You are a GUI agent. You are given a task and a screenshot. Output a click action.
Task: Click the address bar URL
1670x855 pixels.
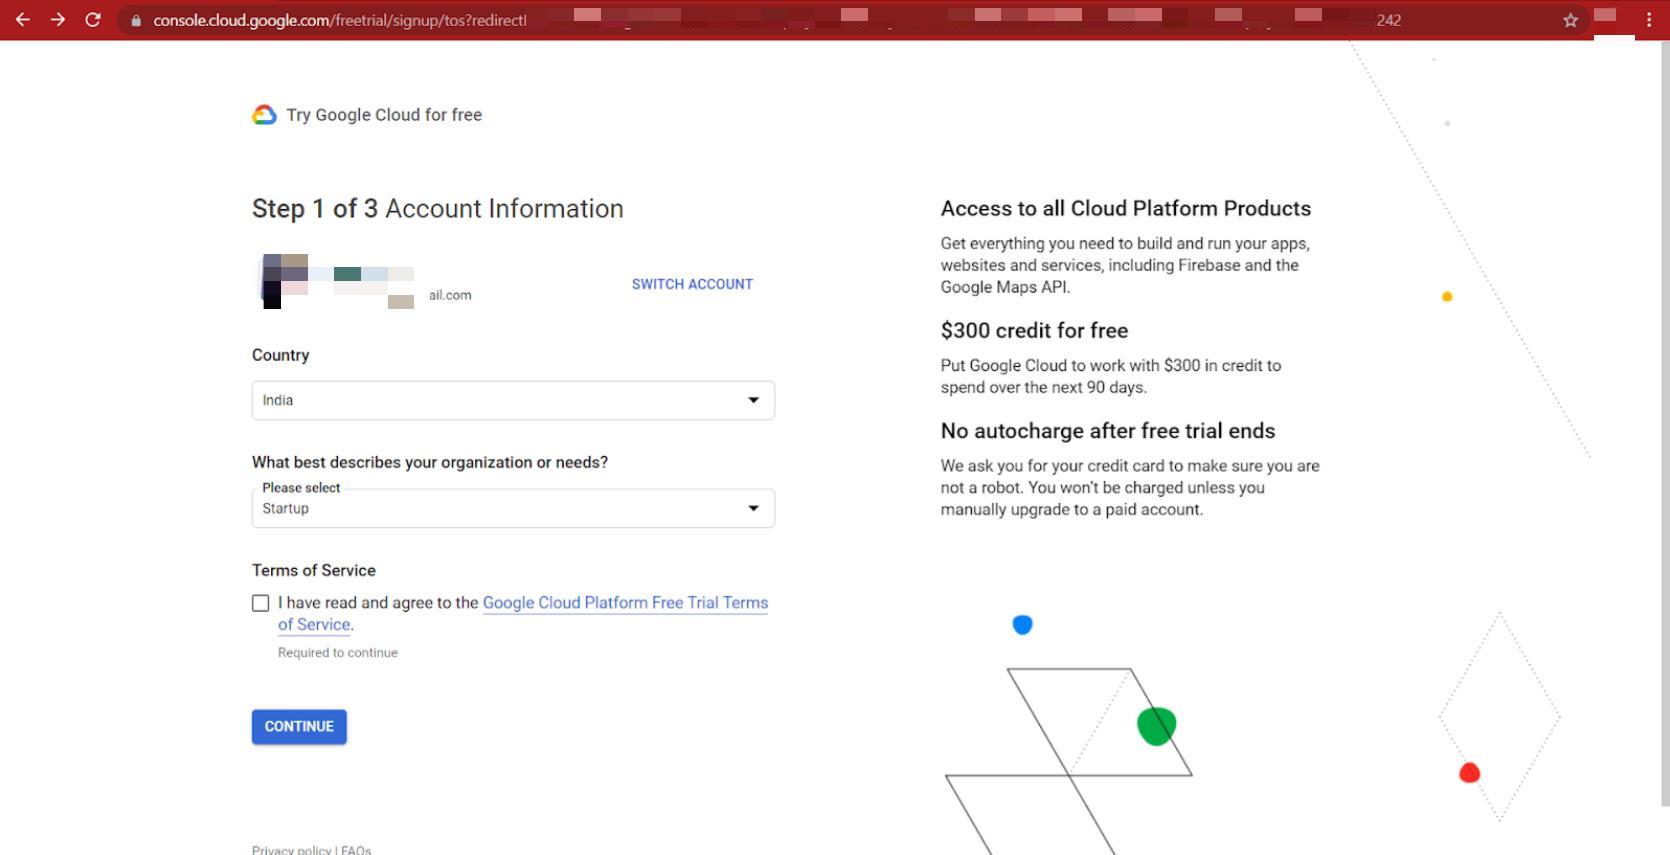pos(340,20)
